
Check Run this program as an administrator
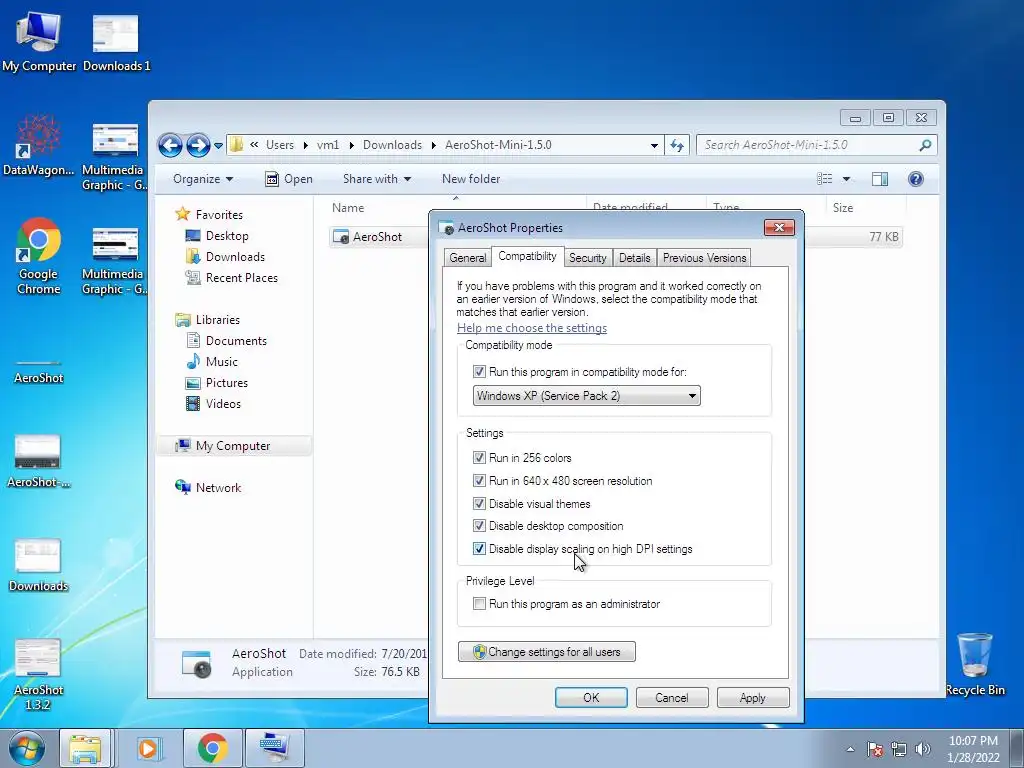coord(479,603)
